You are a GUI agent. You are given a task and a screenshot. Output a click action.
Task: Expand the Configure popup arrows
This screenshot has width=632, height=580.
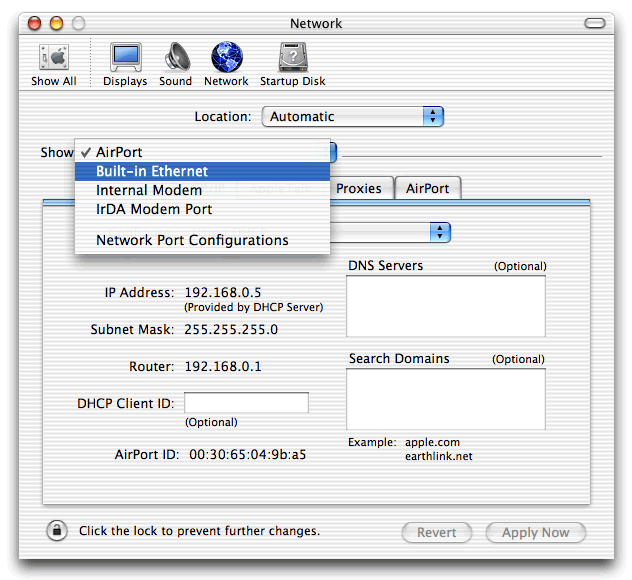(x=439, y=232)
